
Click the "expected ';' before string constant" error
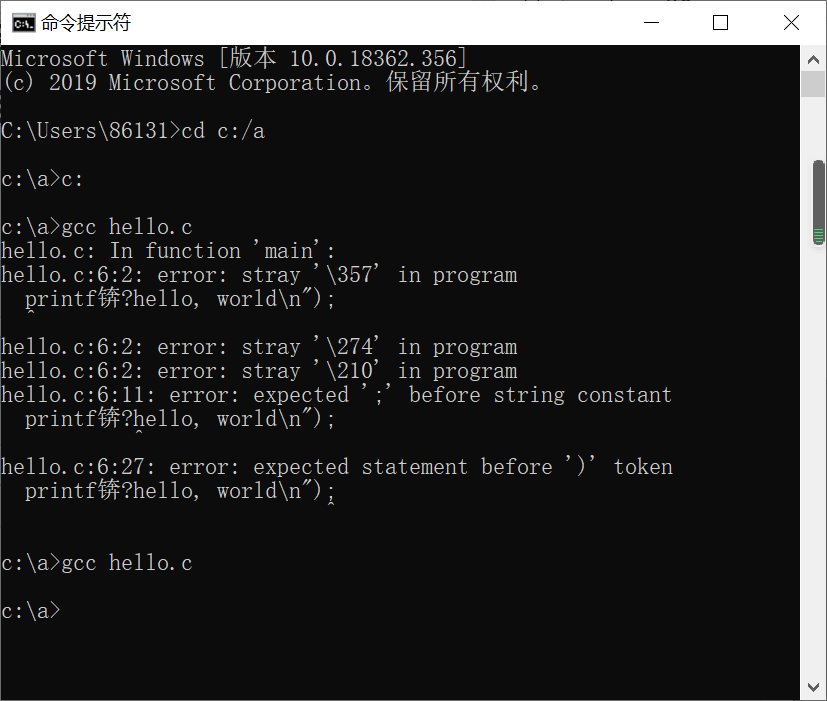(336, 395)
